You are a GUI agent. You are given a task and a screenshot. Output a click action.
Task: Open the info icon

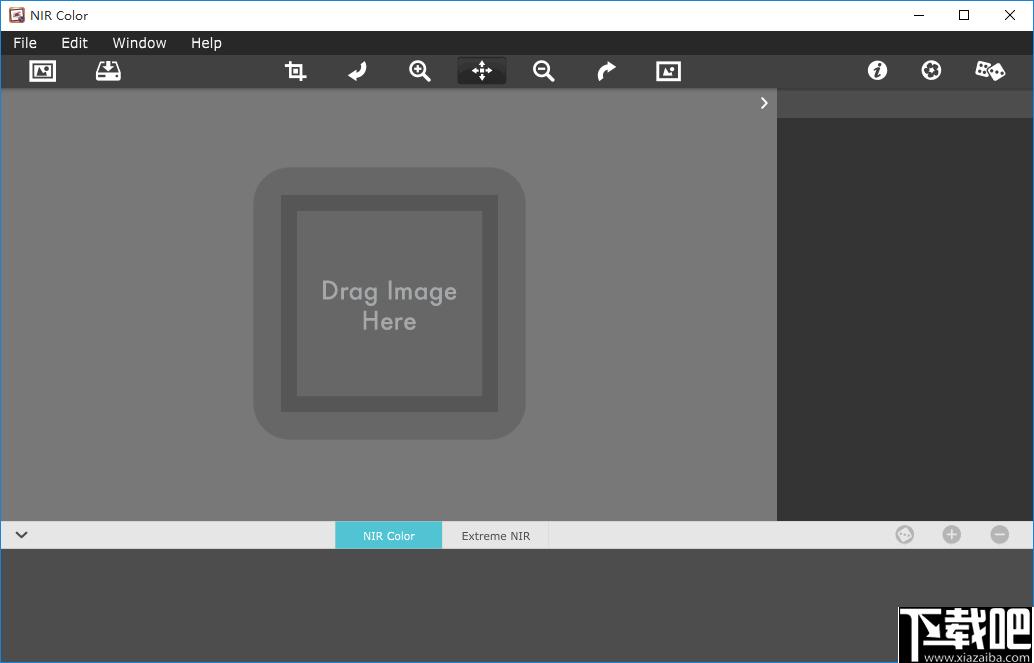877,71
